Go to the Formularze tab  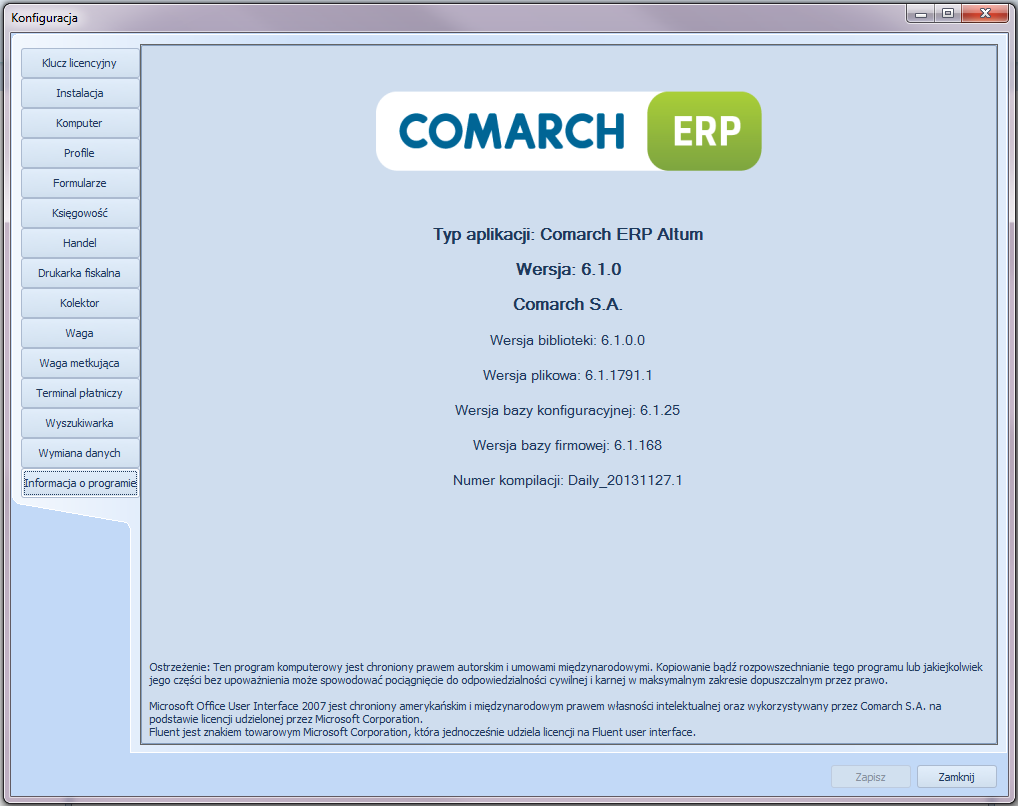click(80, 183)
